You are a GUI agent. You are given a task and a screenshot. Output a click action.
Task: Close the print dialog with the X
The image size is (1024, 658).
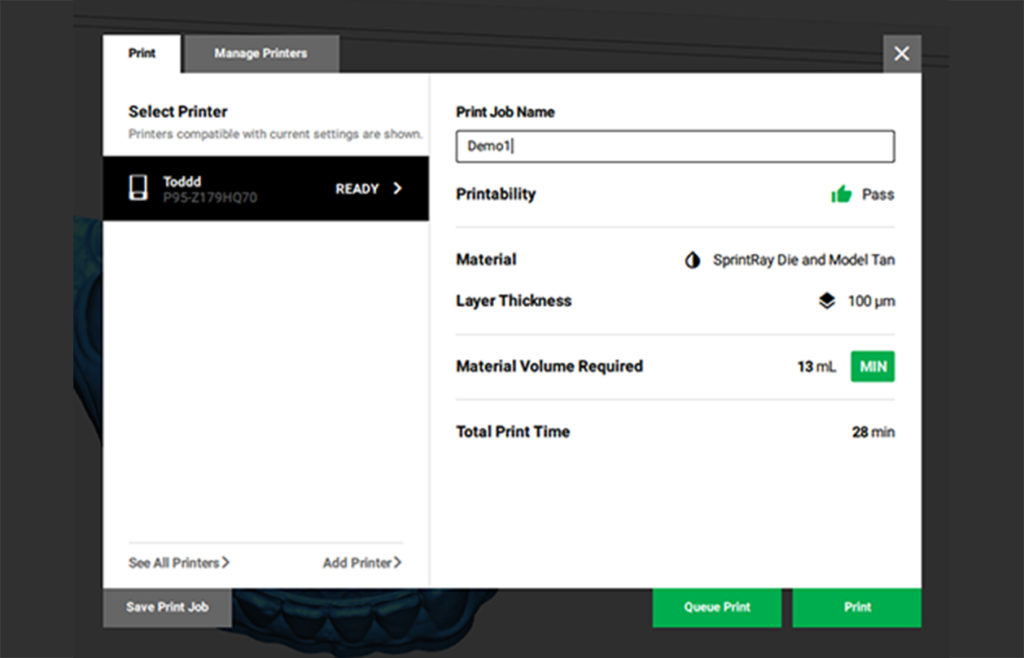[x=902, y=54]
